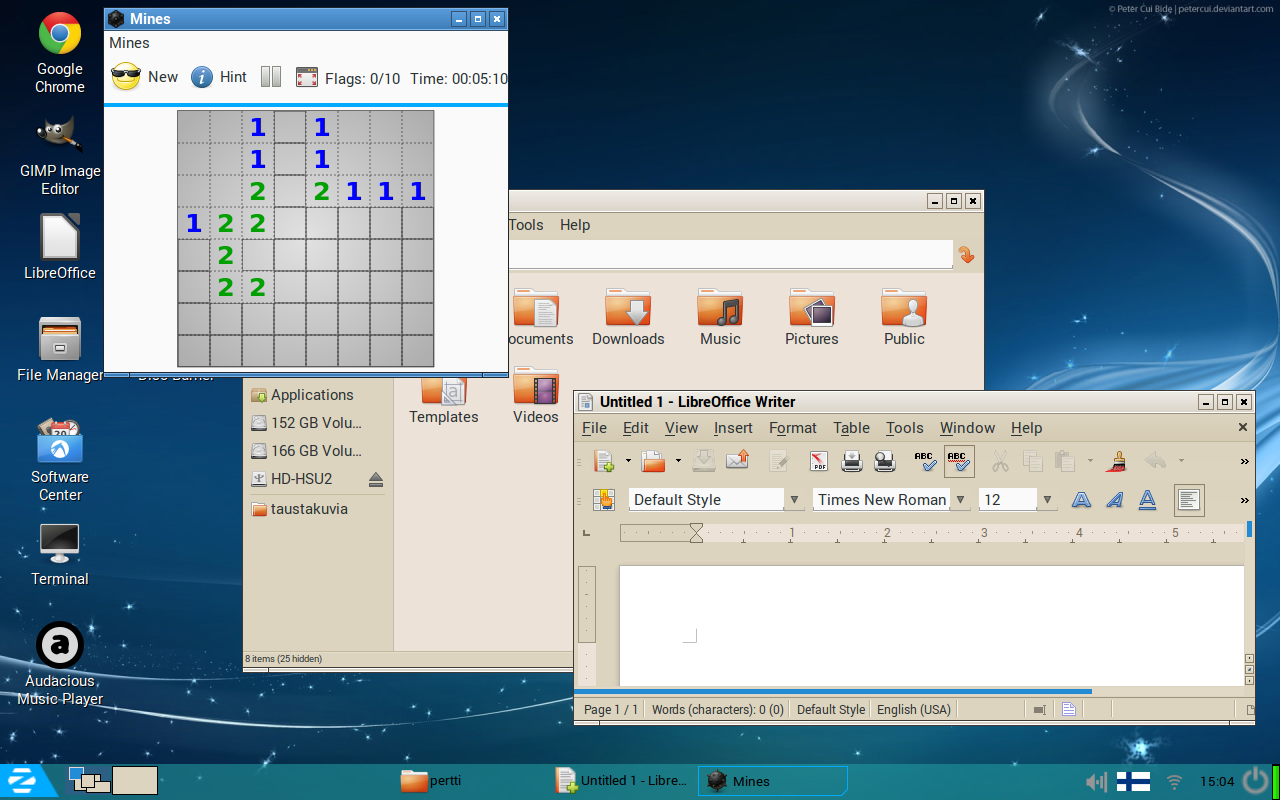
Task: Click the email document envelope icon
Action: (x=737, y=461)
